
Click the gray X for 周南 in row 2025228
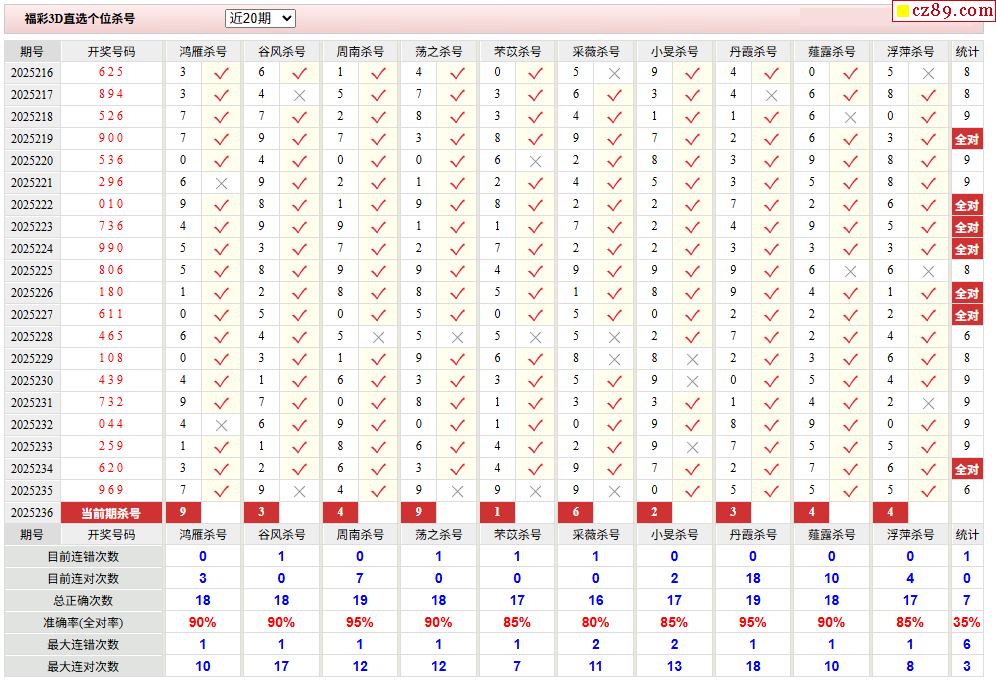click(379, 337)
